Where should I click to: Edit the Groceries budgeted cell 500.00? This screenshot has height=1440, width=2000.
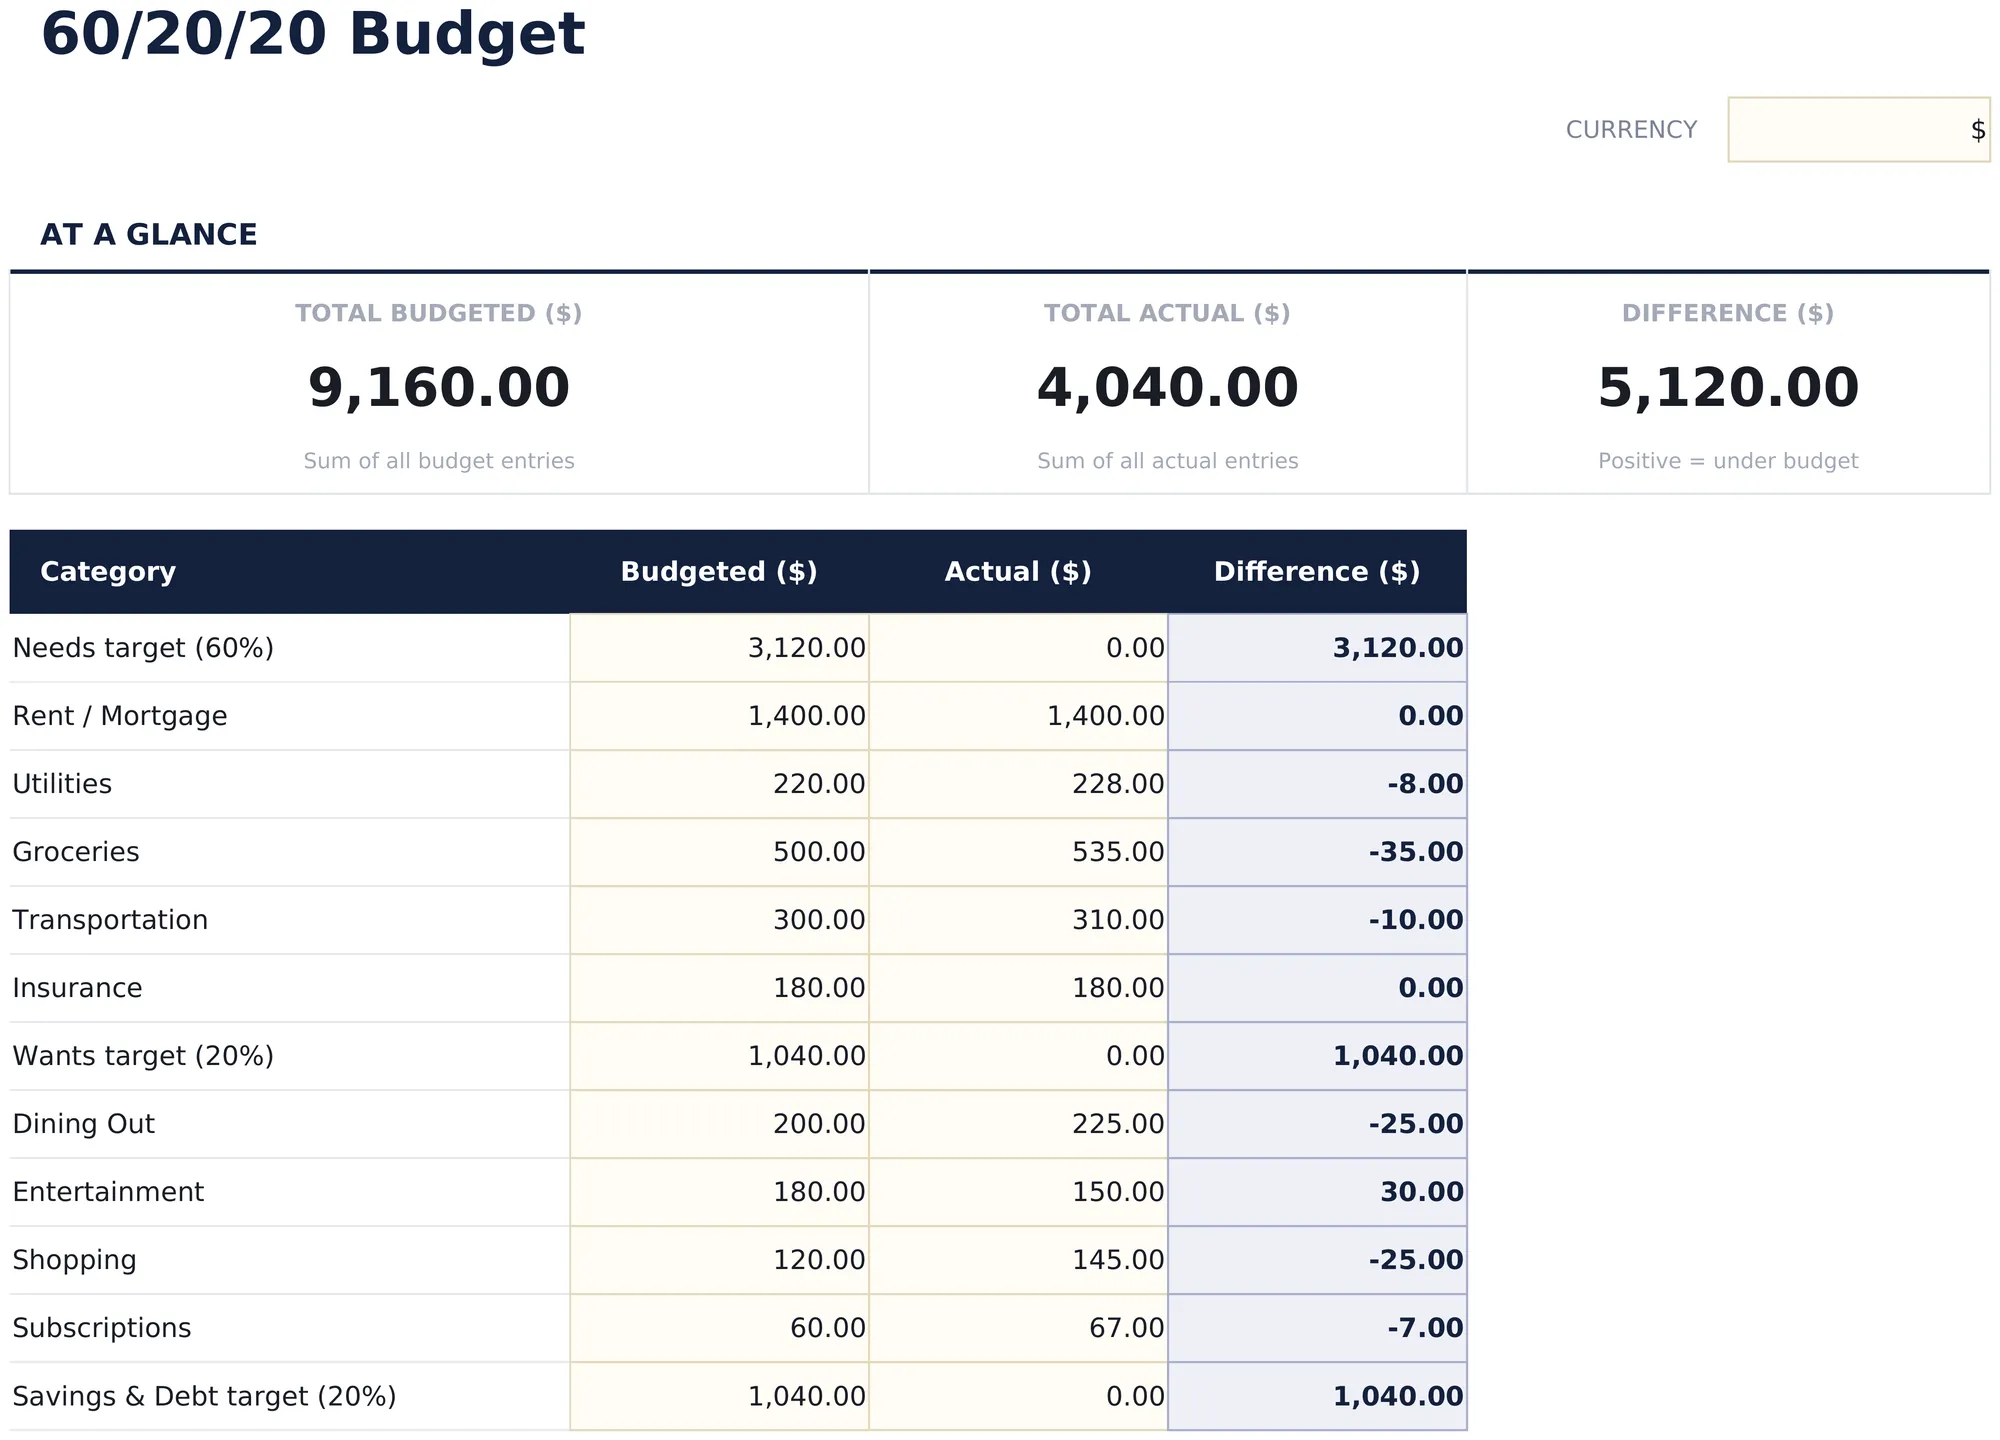[x=719, y=852]
